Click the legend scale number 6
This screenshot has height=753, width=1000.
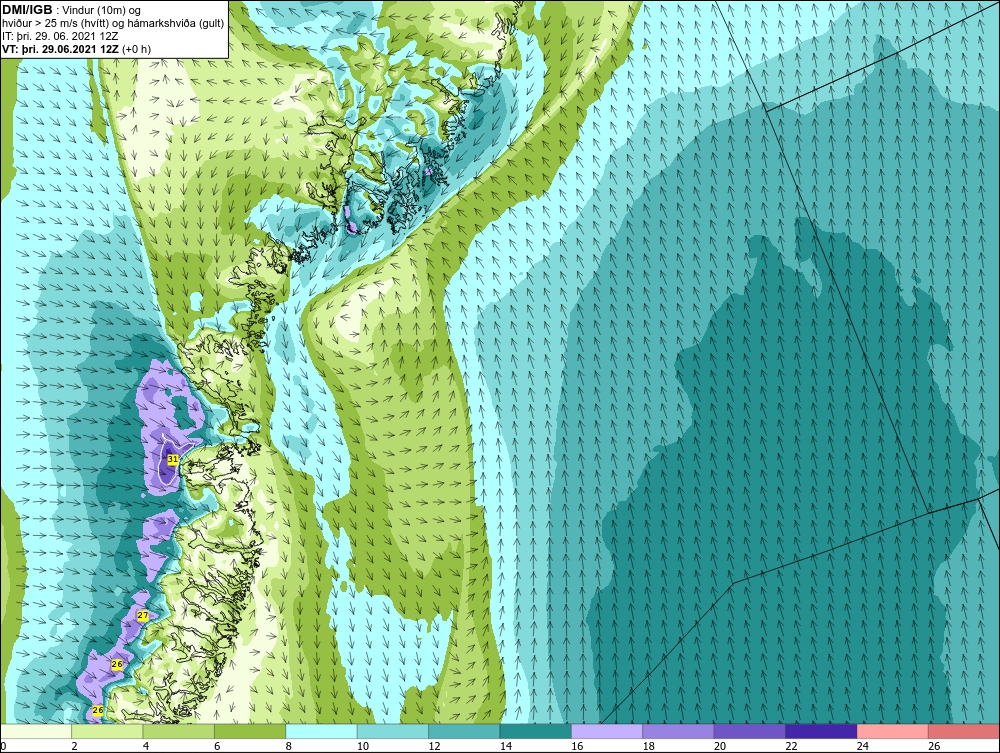[217, 746]
